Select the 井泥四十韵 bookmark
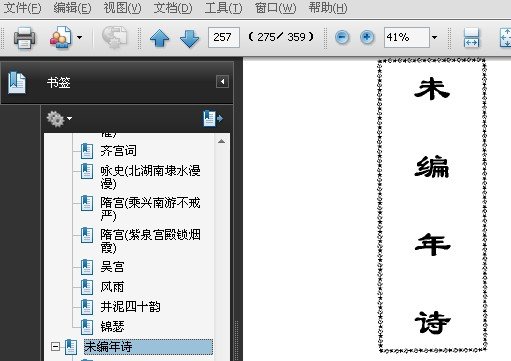The width and height of the screenshot is (511, 361). pos(130,307)
